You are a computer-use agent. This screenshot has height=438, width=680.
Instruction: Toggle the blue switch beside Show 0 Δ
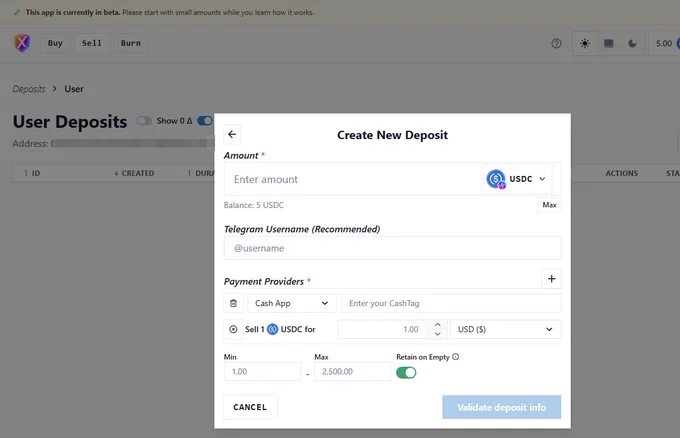205,121
